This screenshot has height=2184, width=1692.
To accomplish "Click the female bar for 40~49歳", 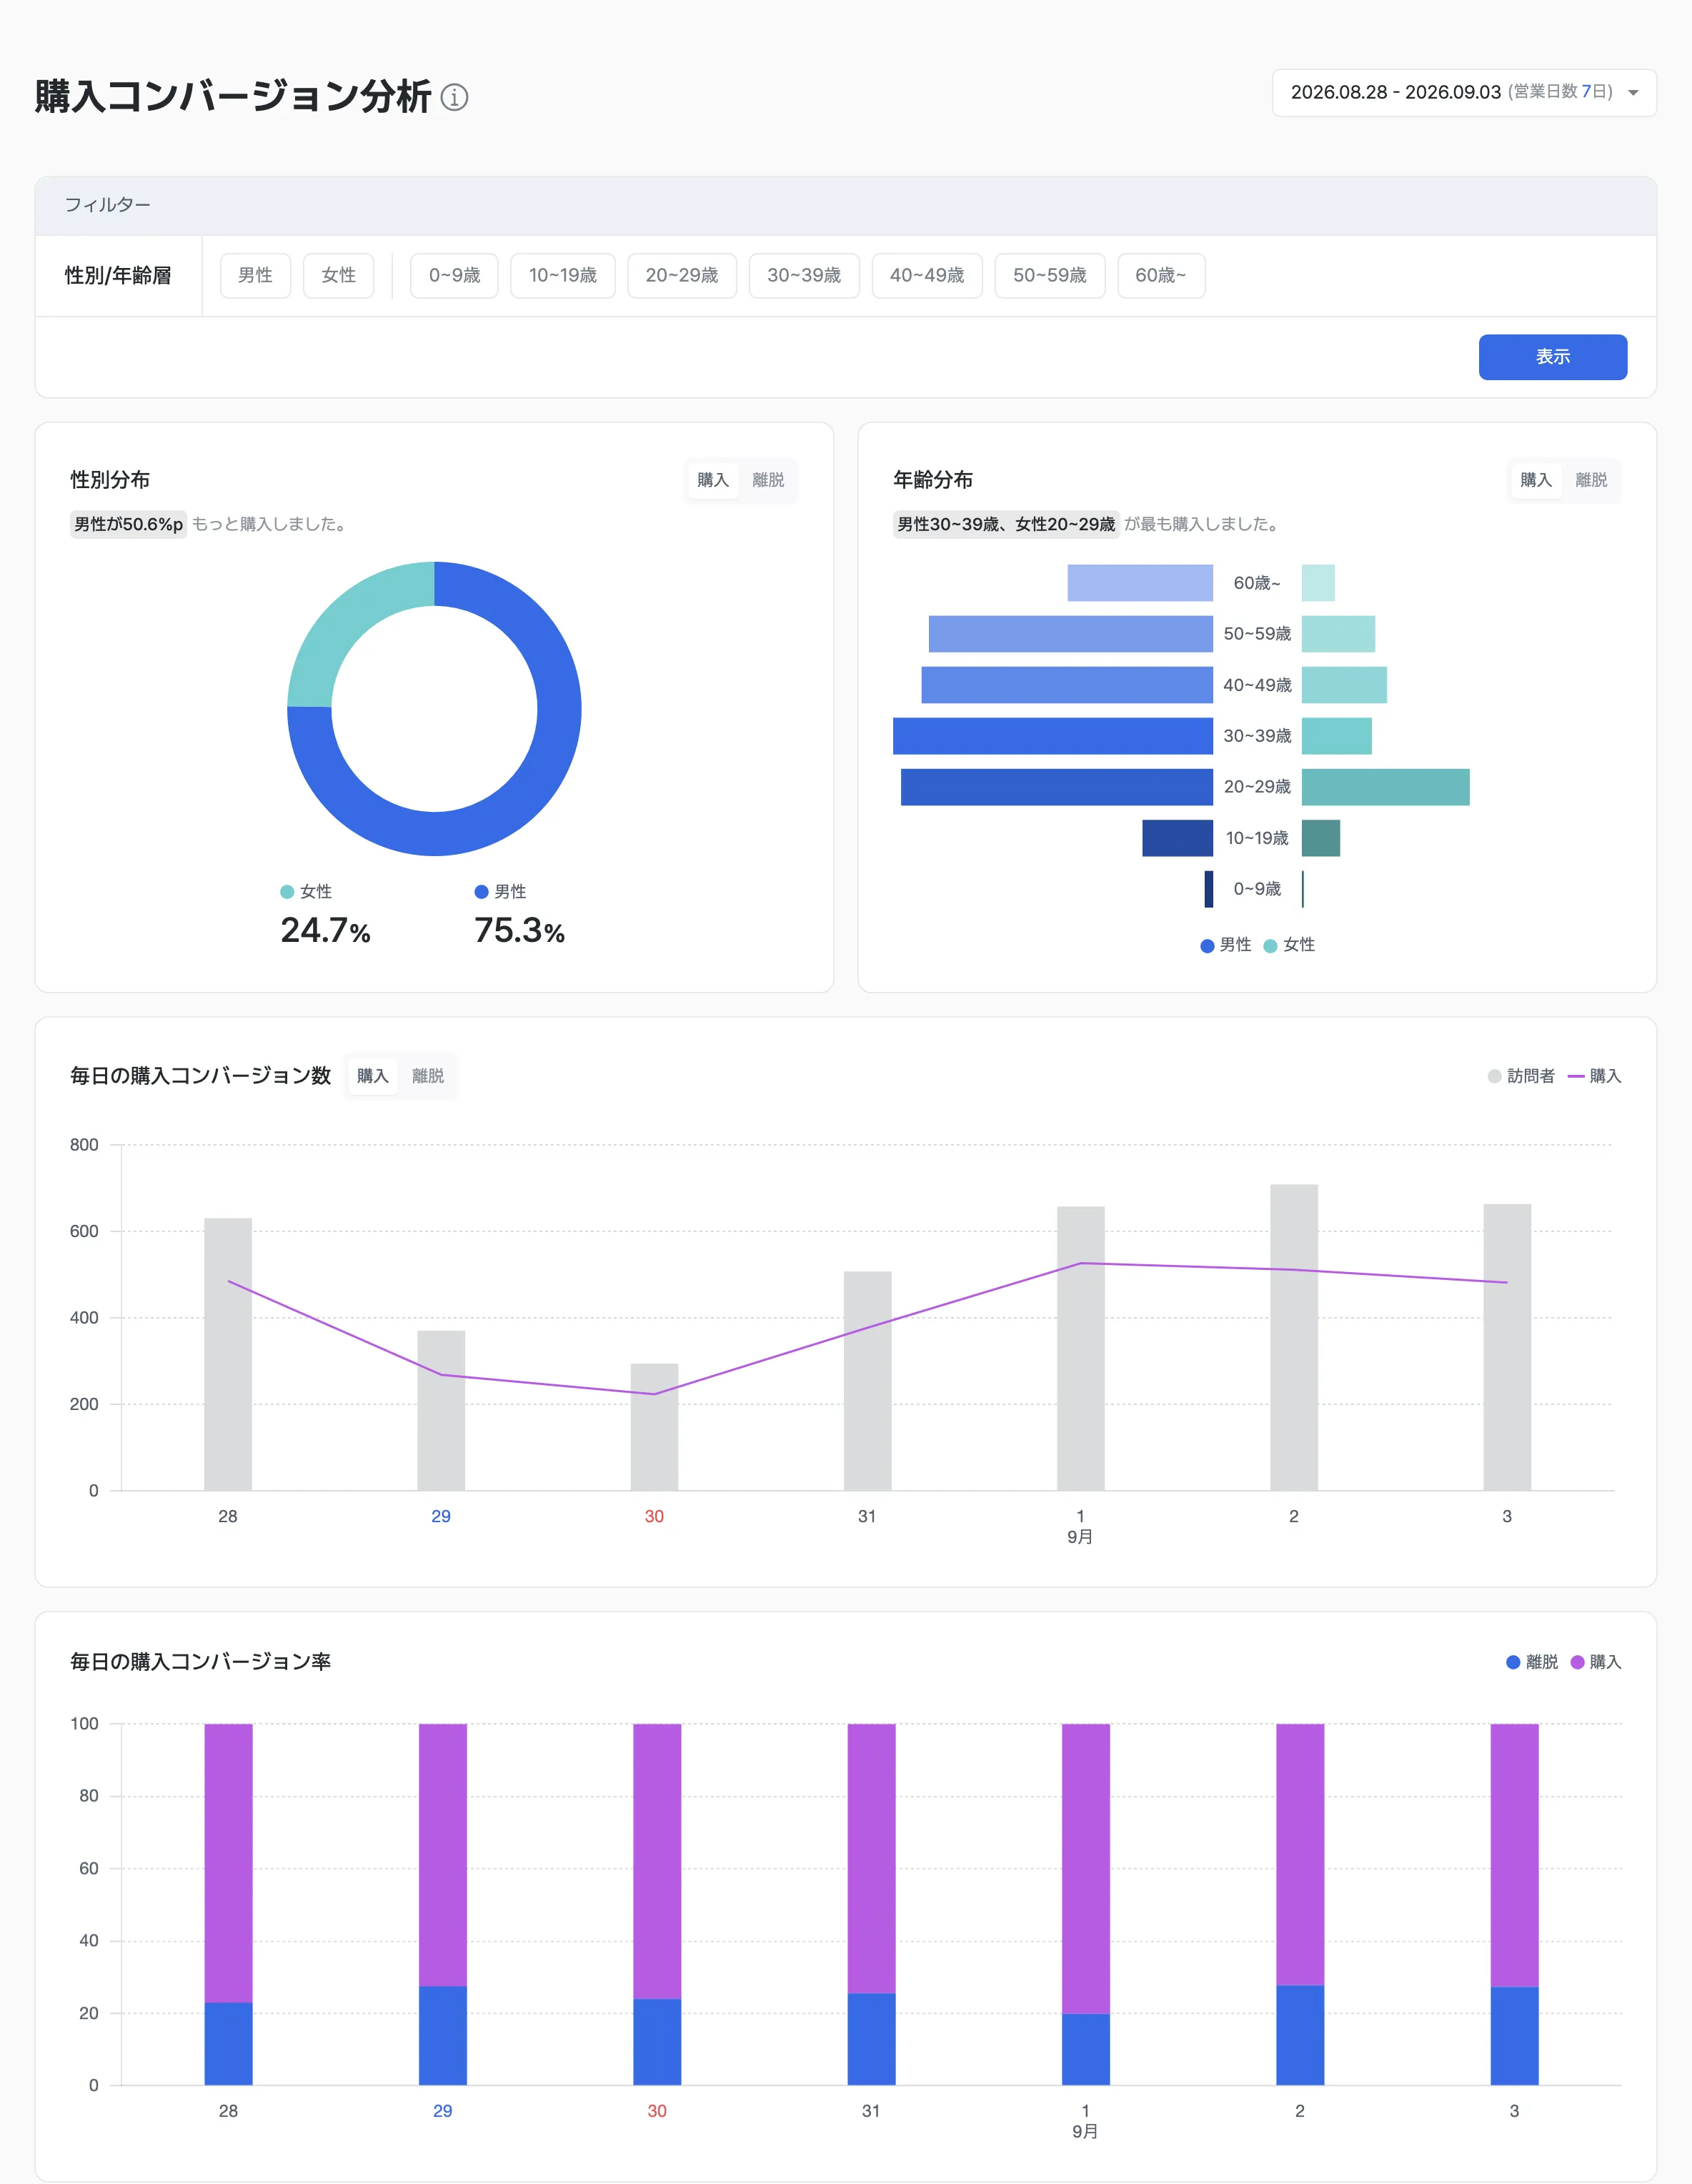I will coord(1344,685).
